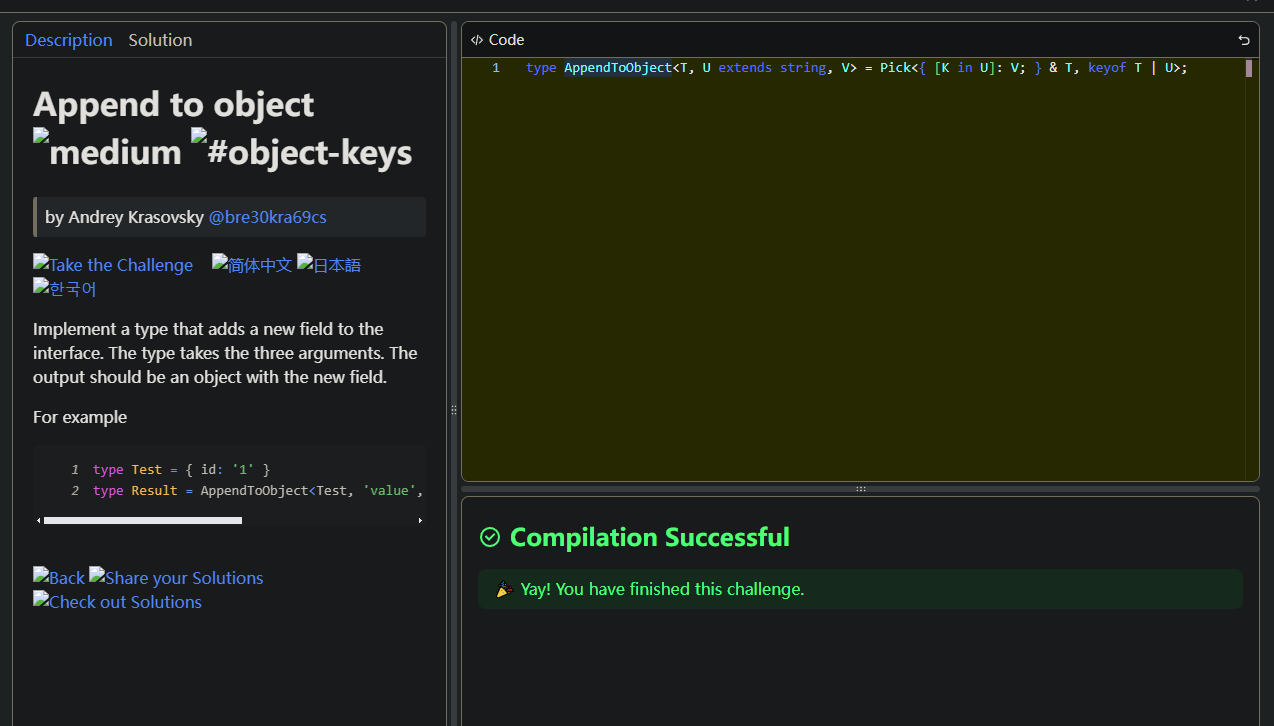Click 'type Result' example code line

[258, 491]
